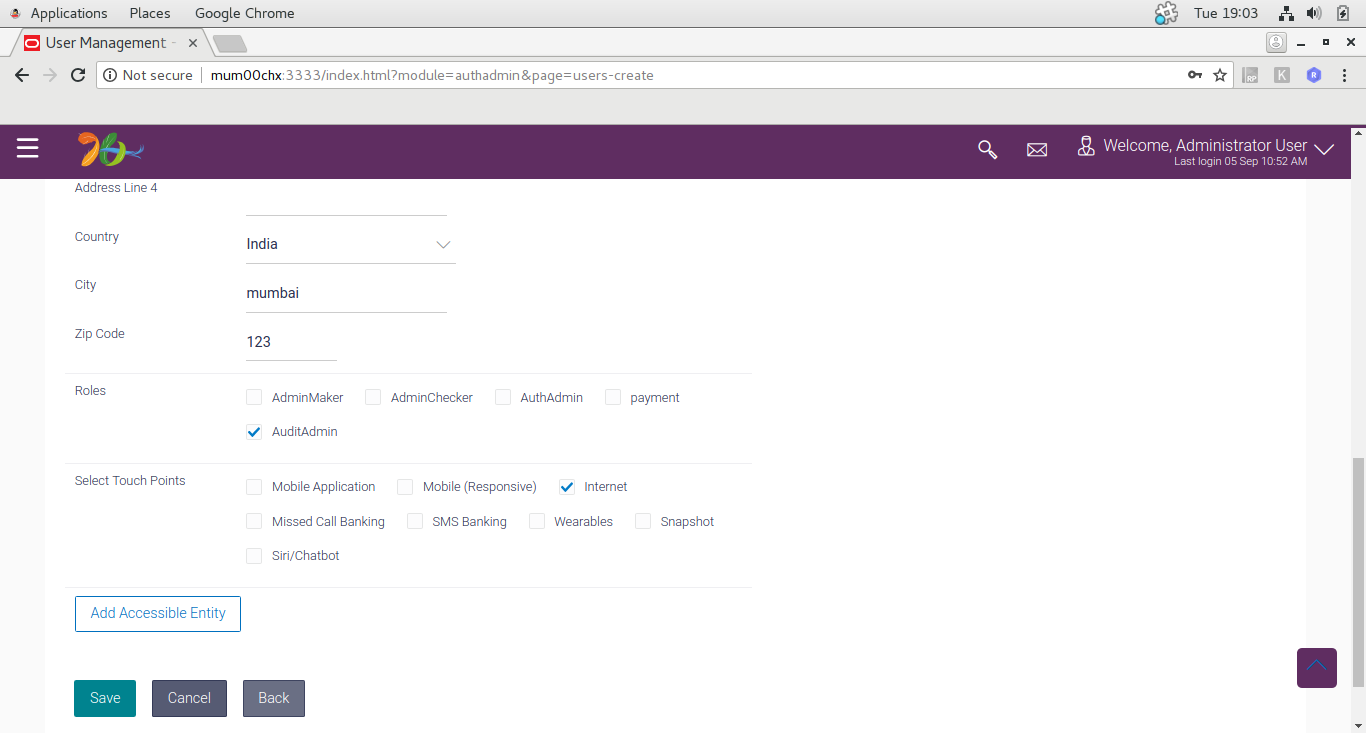Image resolution: width=1366 pixels, height=733 pixels.
Task: Click Add Accessible Entity
Action: (158, 613)
